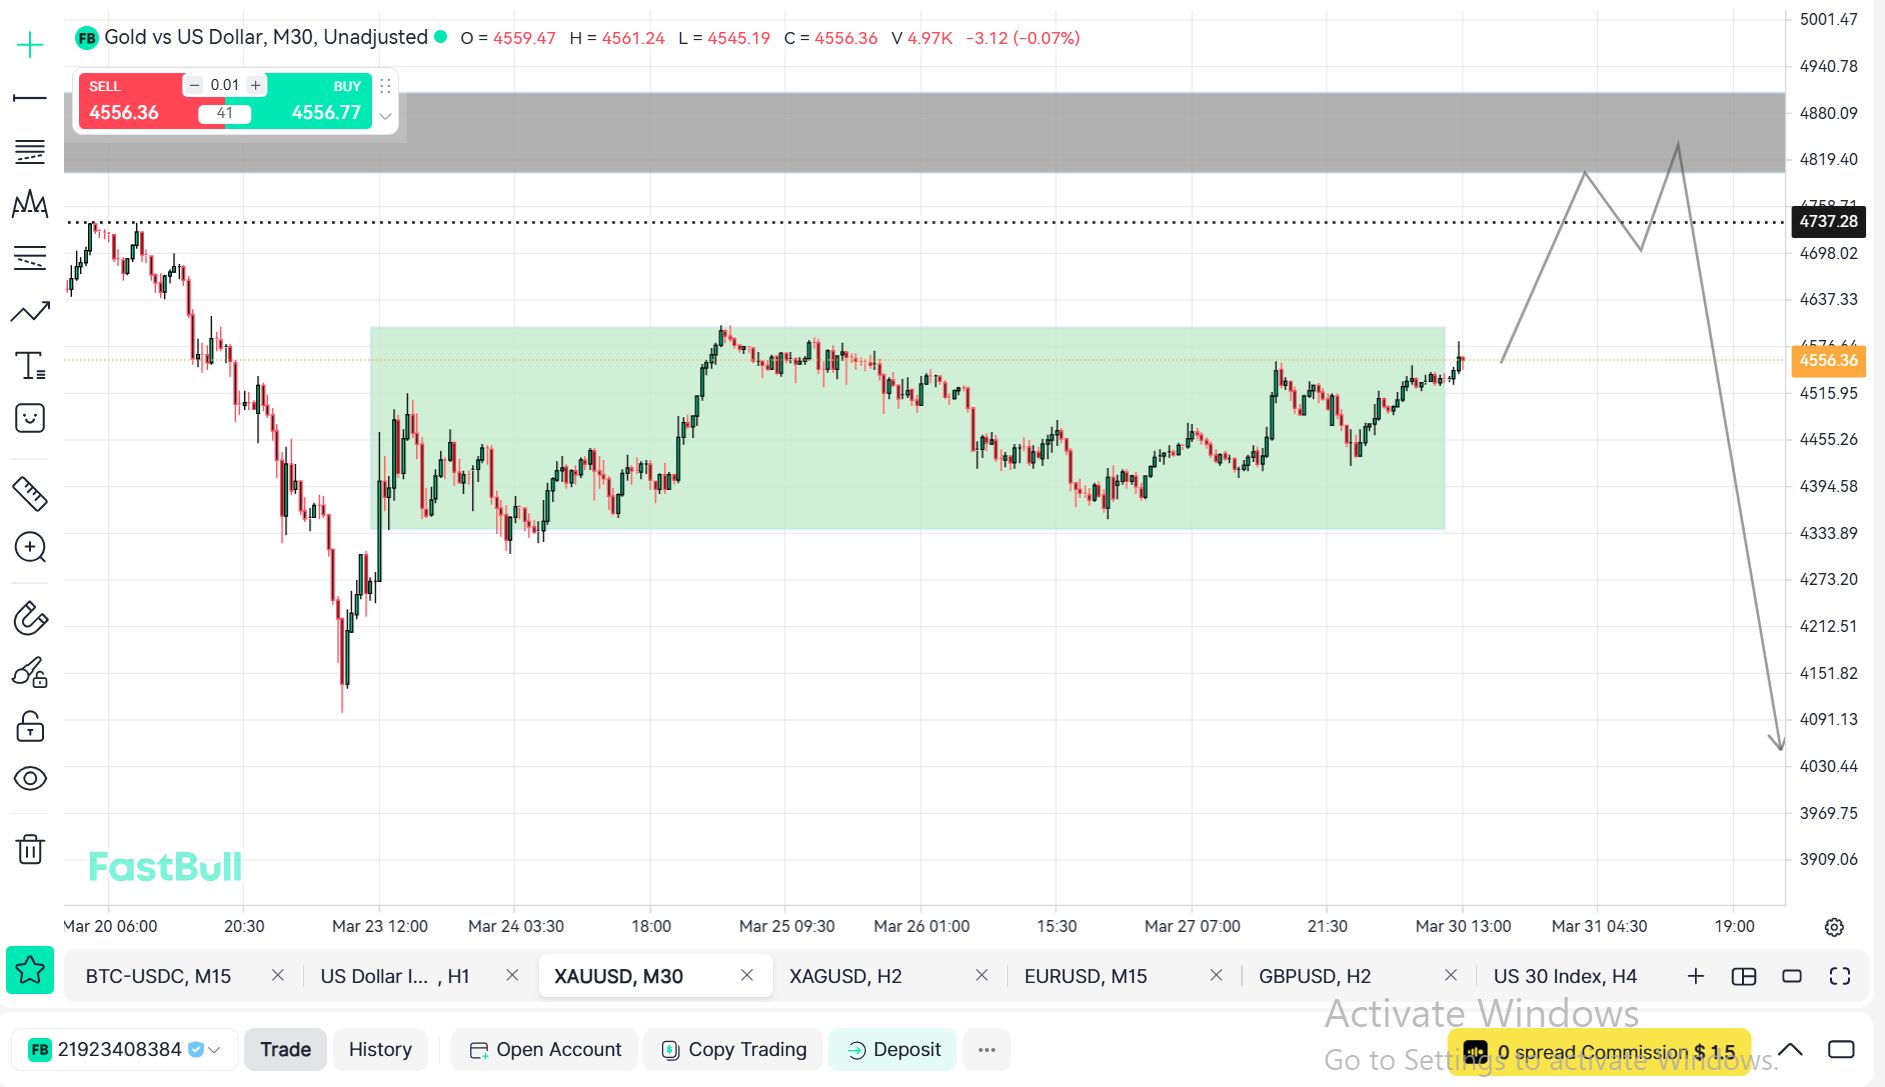Toggle the magnet snap mode
Screen dimensions: 1885x1087
(30, 619)
